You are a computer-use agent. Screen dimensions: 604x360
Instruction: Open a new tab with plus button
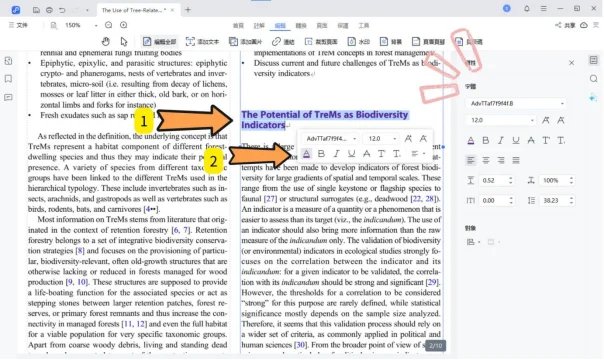coord(188,10)
